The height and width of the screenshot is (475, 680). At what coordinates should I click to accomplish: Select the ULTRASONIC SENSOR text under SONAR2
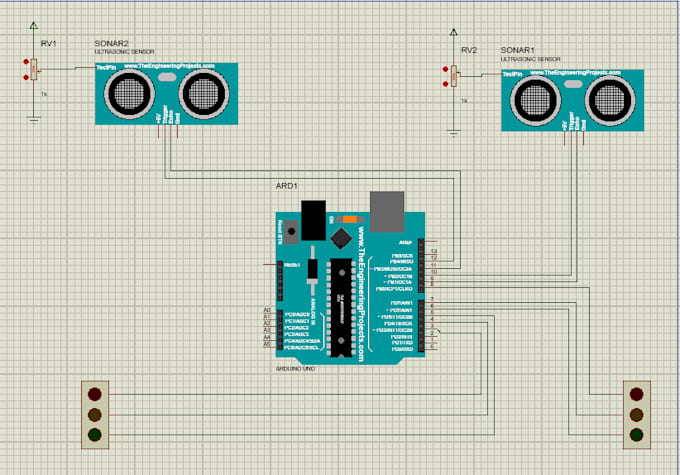click(124, 52)
